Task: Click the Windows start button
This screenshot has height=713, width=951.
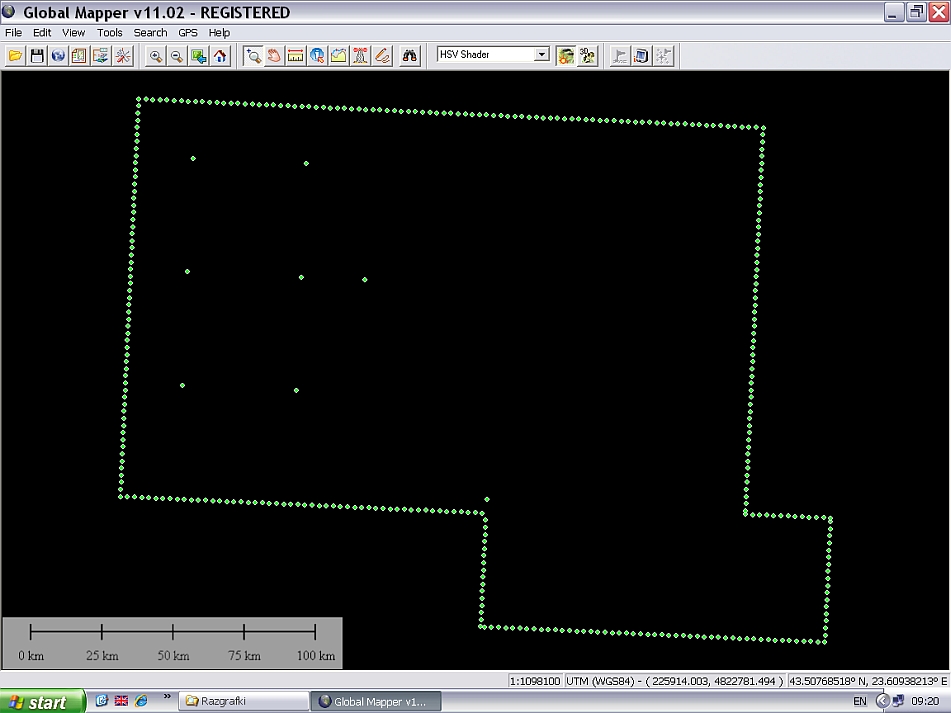Action: coord(38,702)
